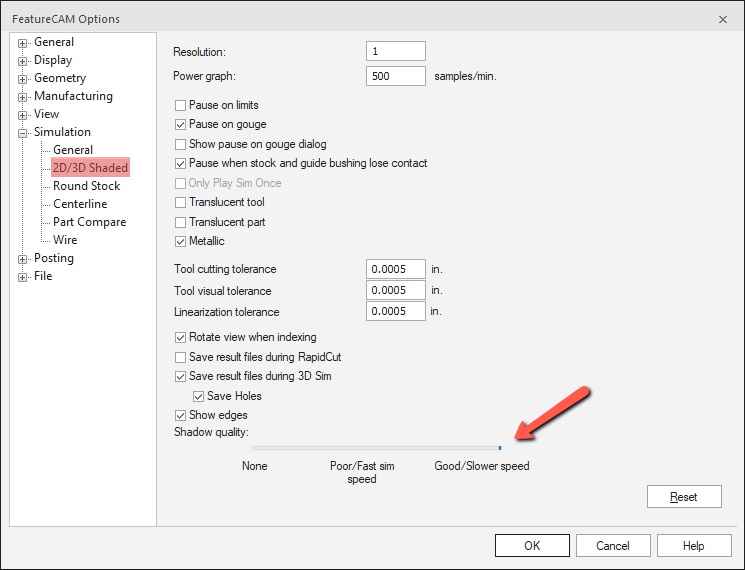Open the Round Stock page

(x=86, y=186)
